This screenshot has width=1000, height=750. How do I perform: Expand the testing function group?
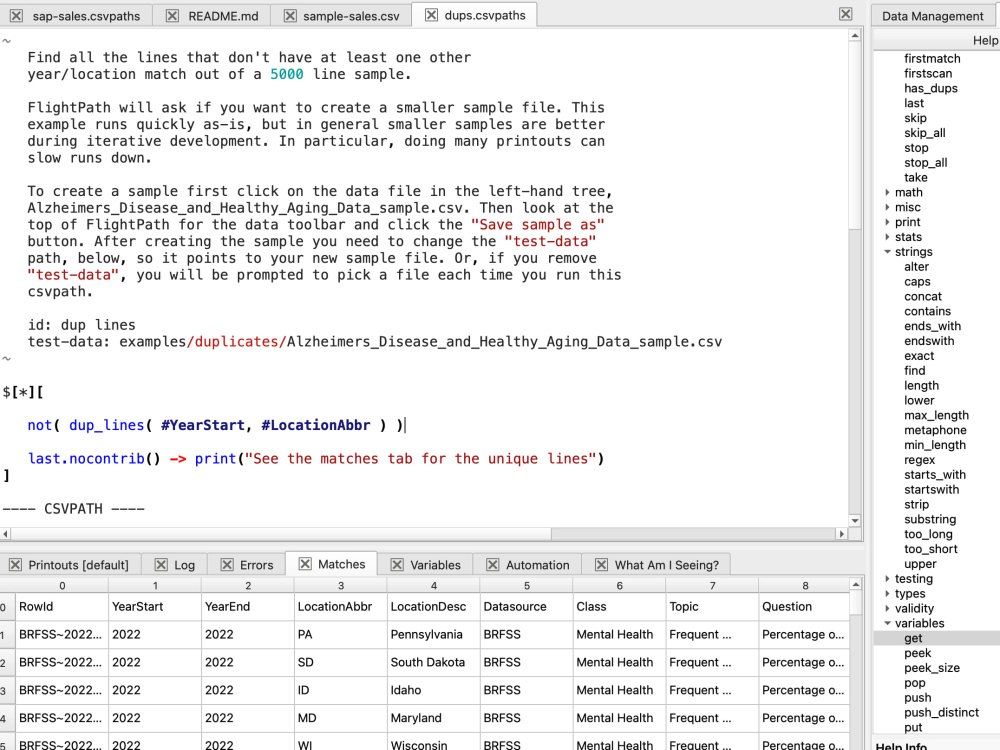click(x=888, y=578)
